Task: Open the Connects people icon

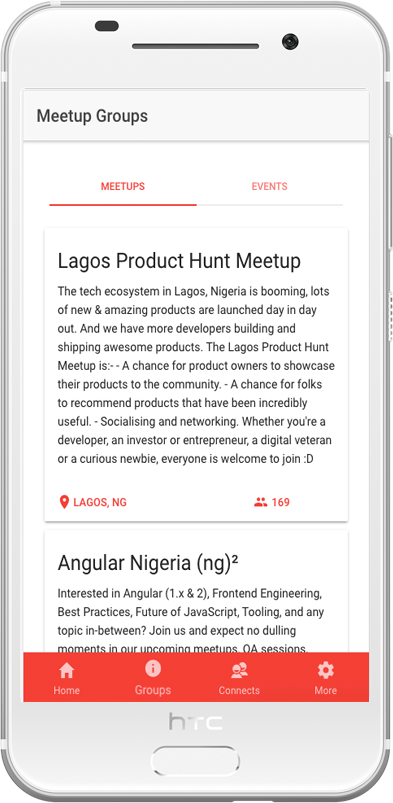Action: 239,670
